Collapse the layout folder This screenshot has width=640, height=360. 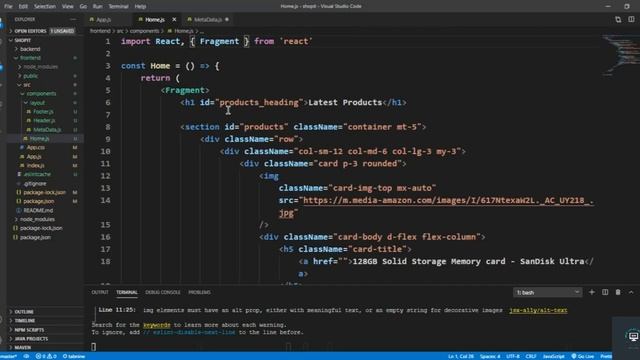37,103
